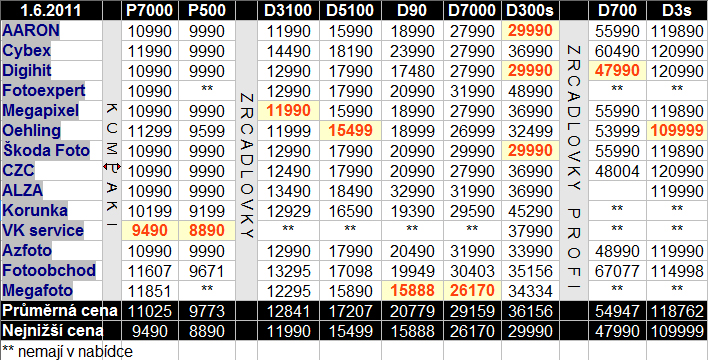The width and height of the screenshot is (708, 360).
Task: Click the vertical ZRCADLOVKY PROFI separator column
Action: click(573, 161)
